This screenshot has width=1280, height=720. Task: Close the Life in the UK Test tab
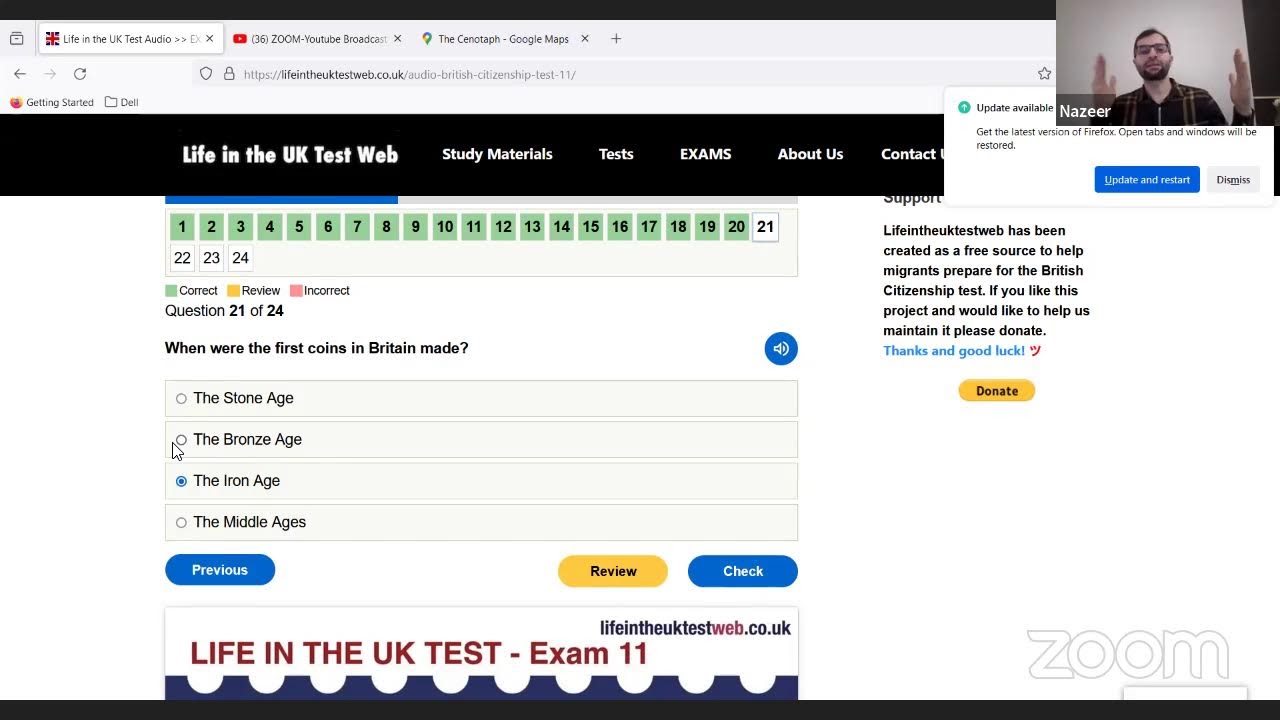tap(211, 39)
